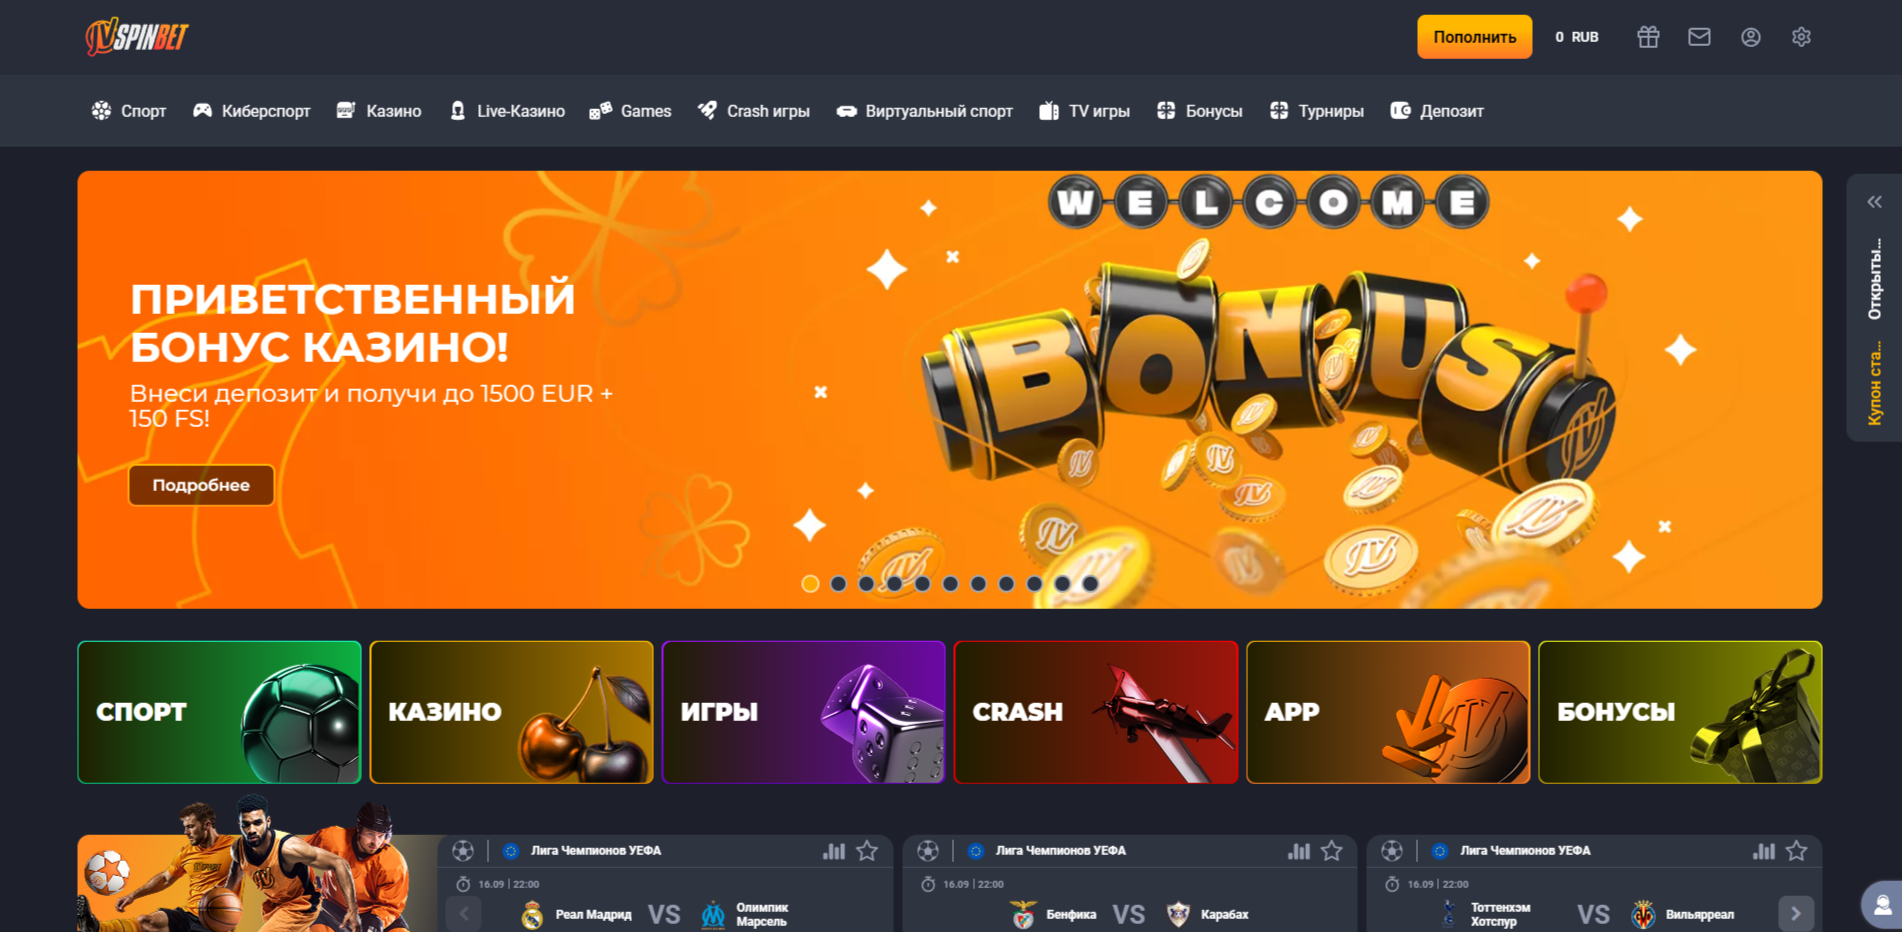
Task: Expand the bet slip side panel
Action: coord(1874,202)
